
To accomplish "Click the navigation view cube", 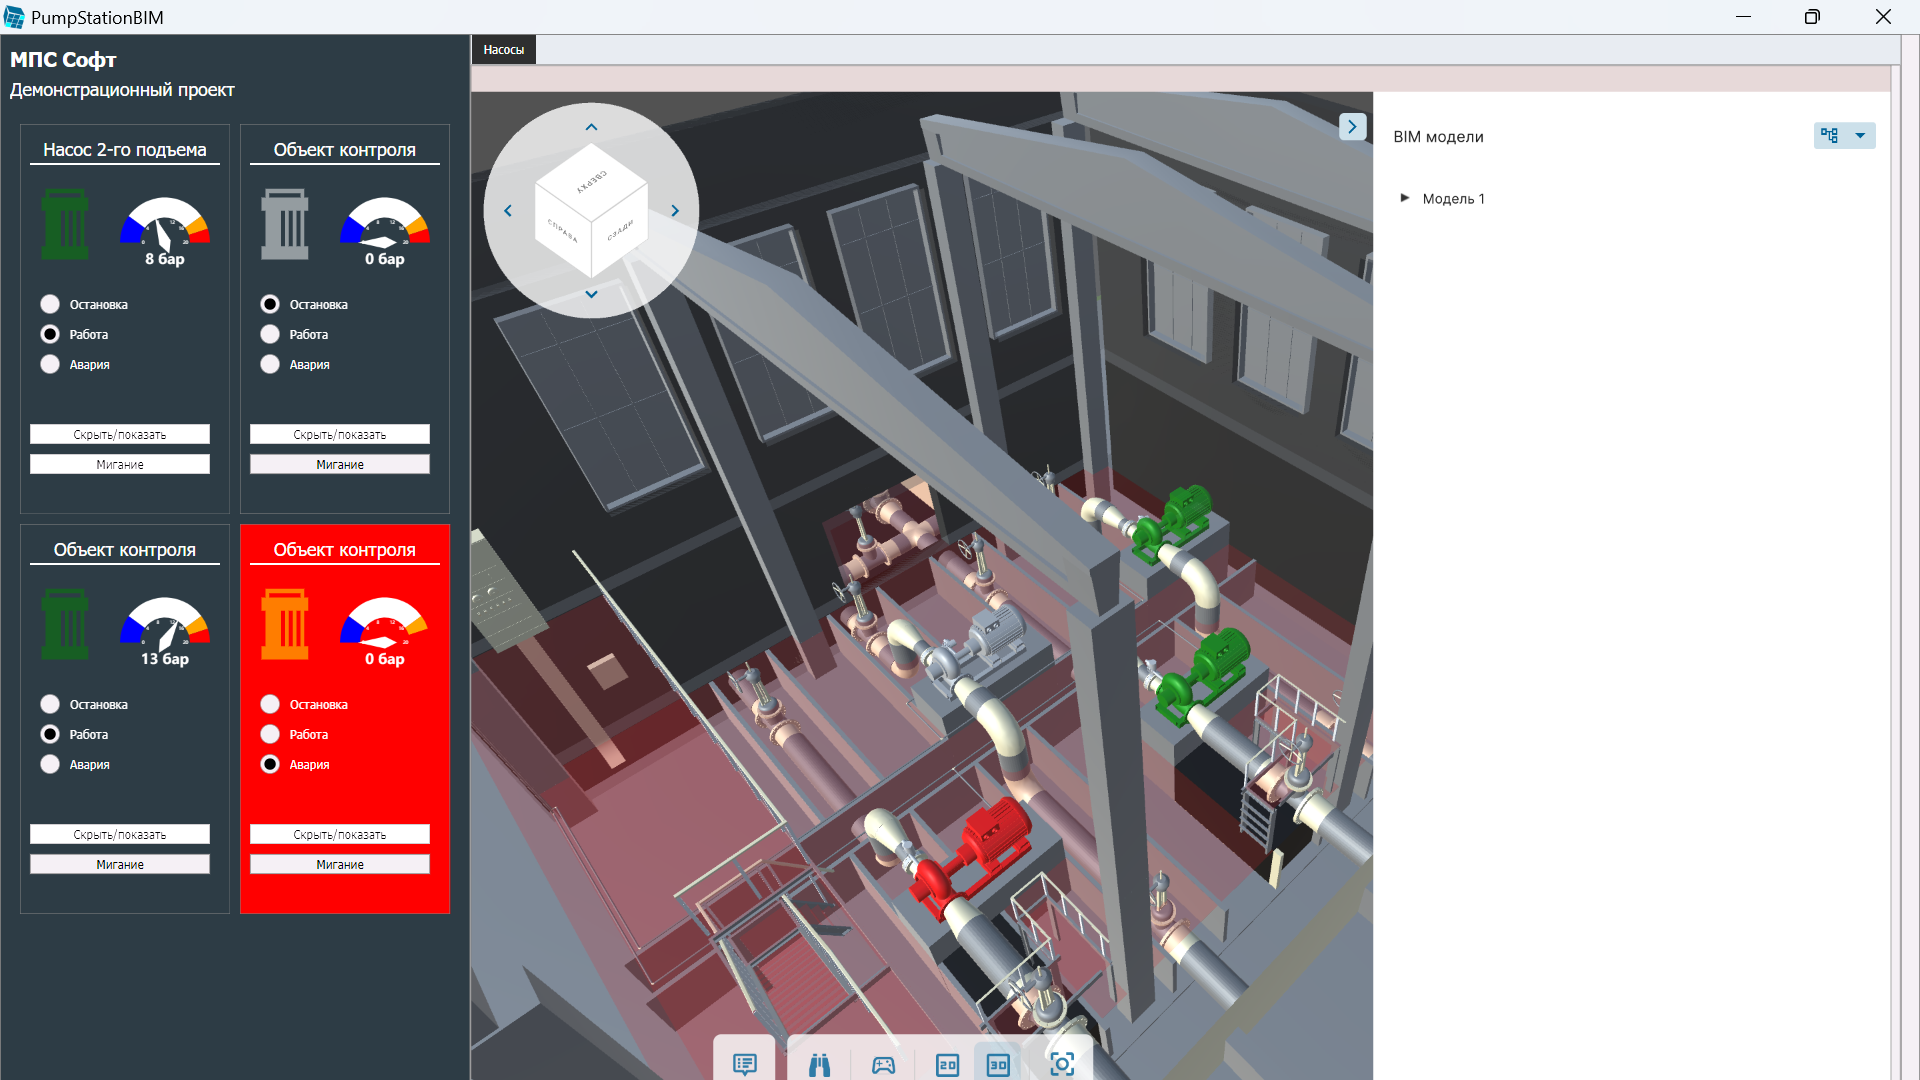I will [x=591, y=210].
